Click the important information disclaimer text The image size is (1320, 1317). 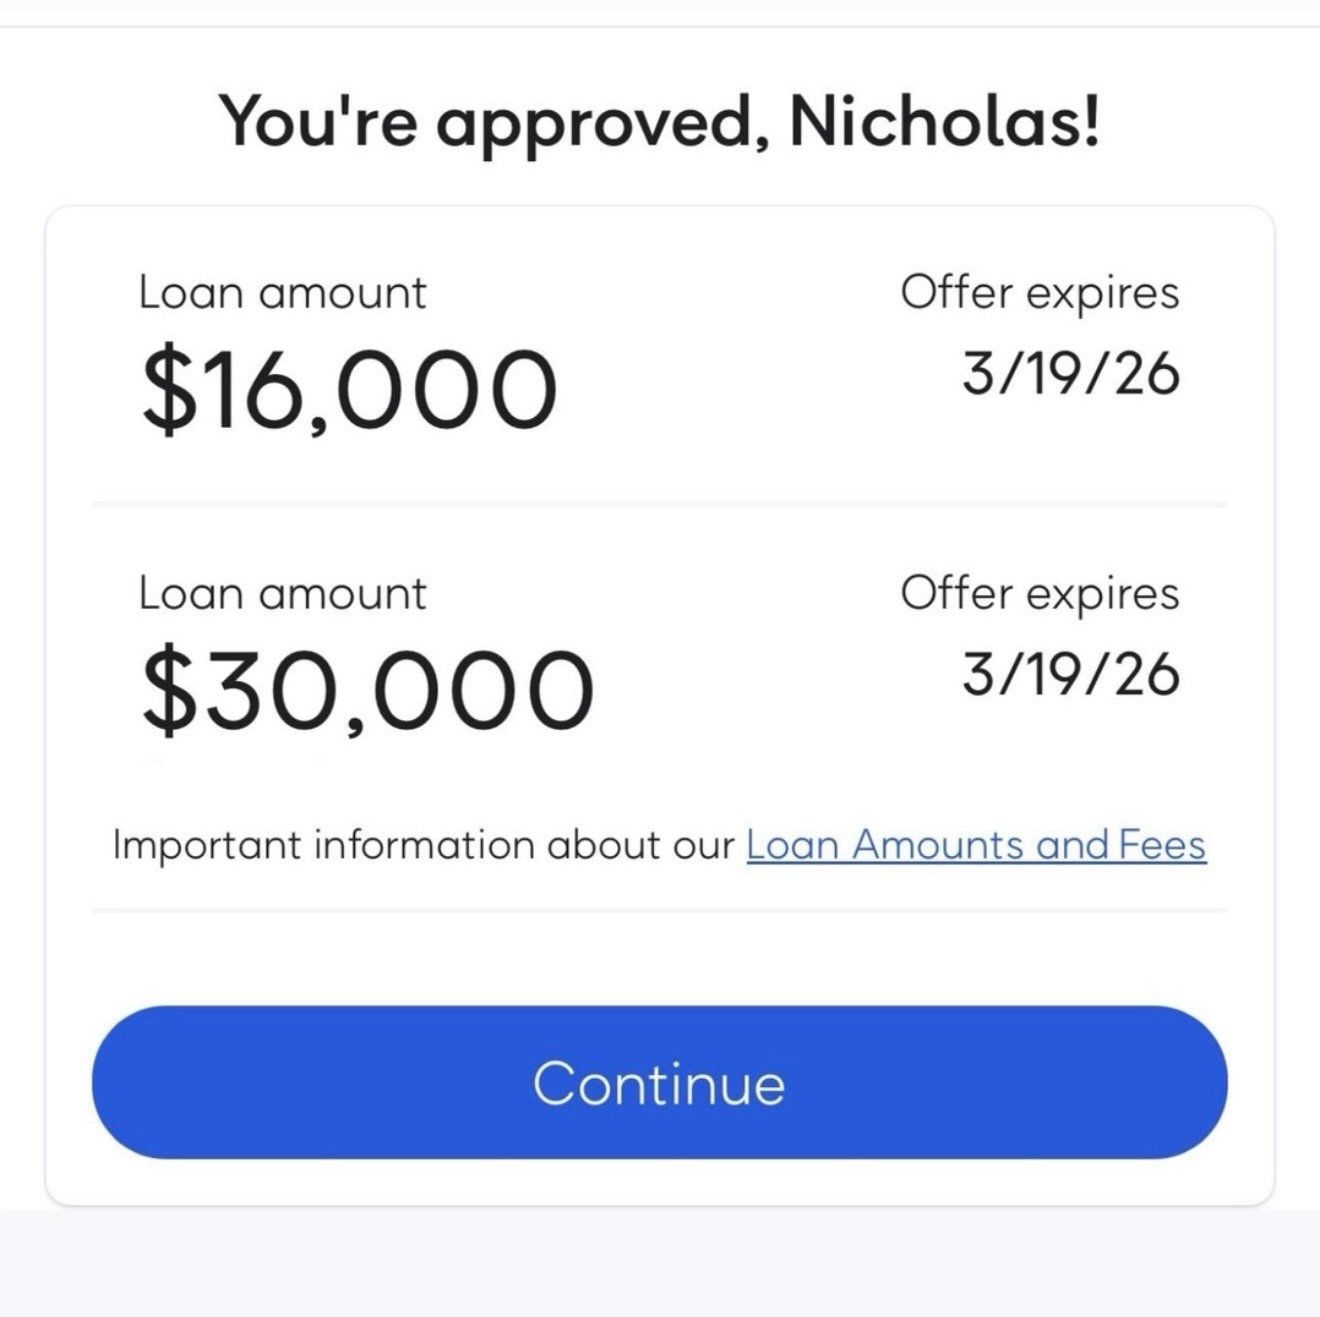[420, 845]
